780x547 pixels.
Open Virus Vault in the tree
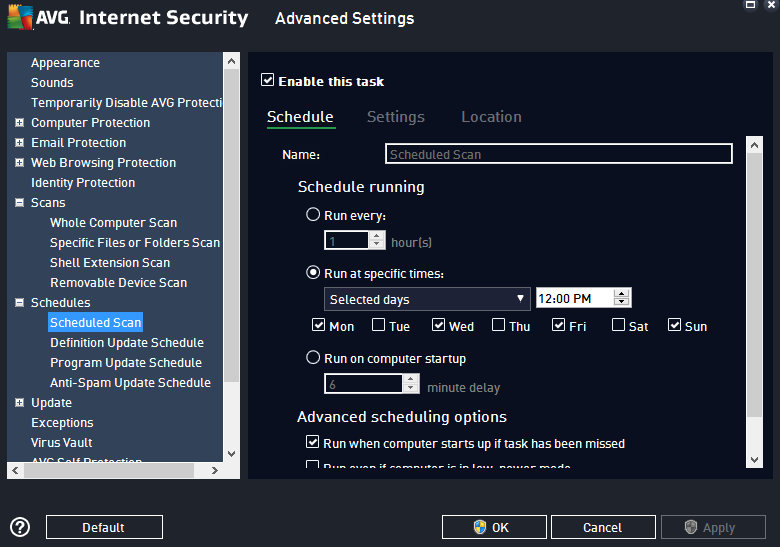coord(62,442)
